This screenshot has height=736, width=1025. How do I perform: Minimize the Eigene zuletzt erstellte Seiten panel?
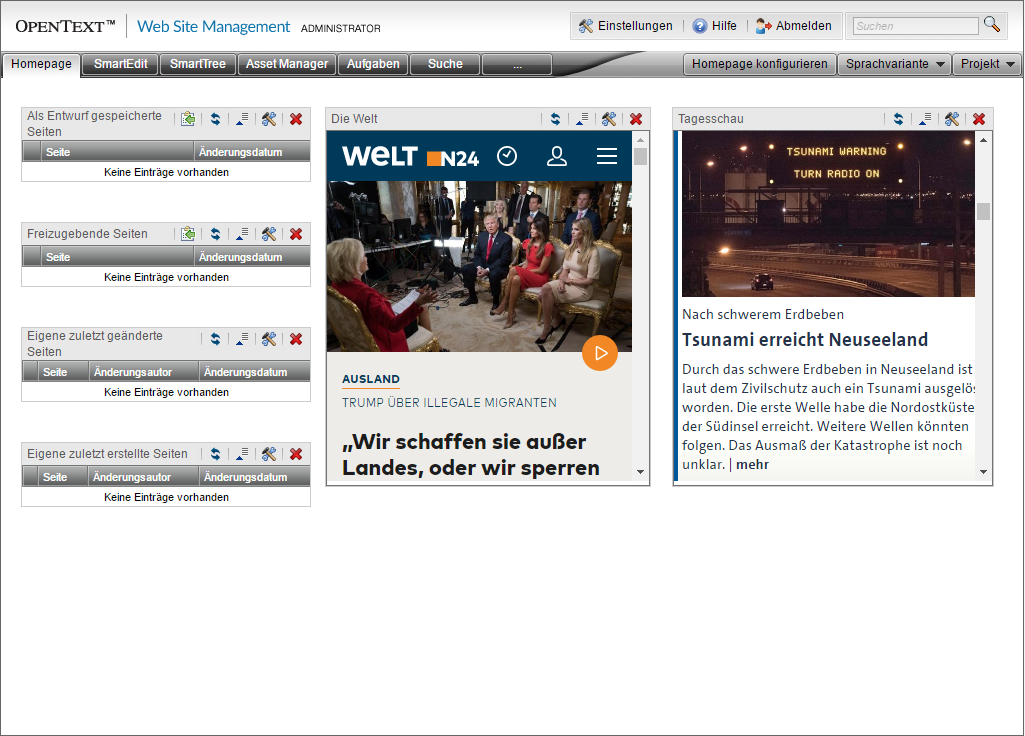[x=242, y=454]
